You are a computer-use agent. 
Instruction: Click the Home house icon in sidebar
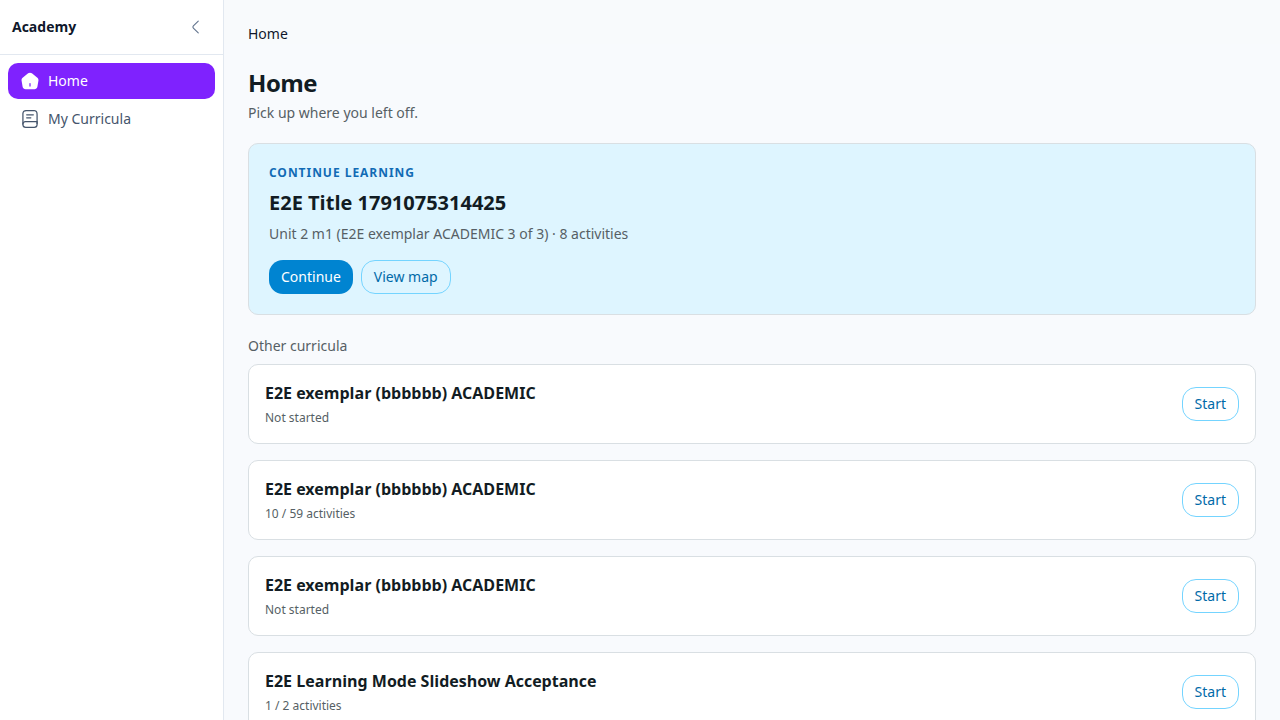(x=30, y=81)
